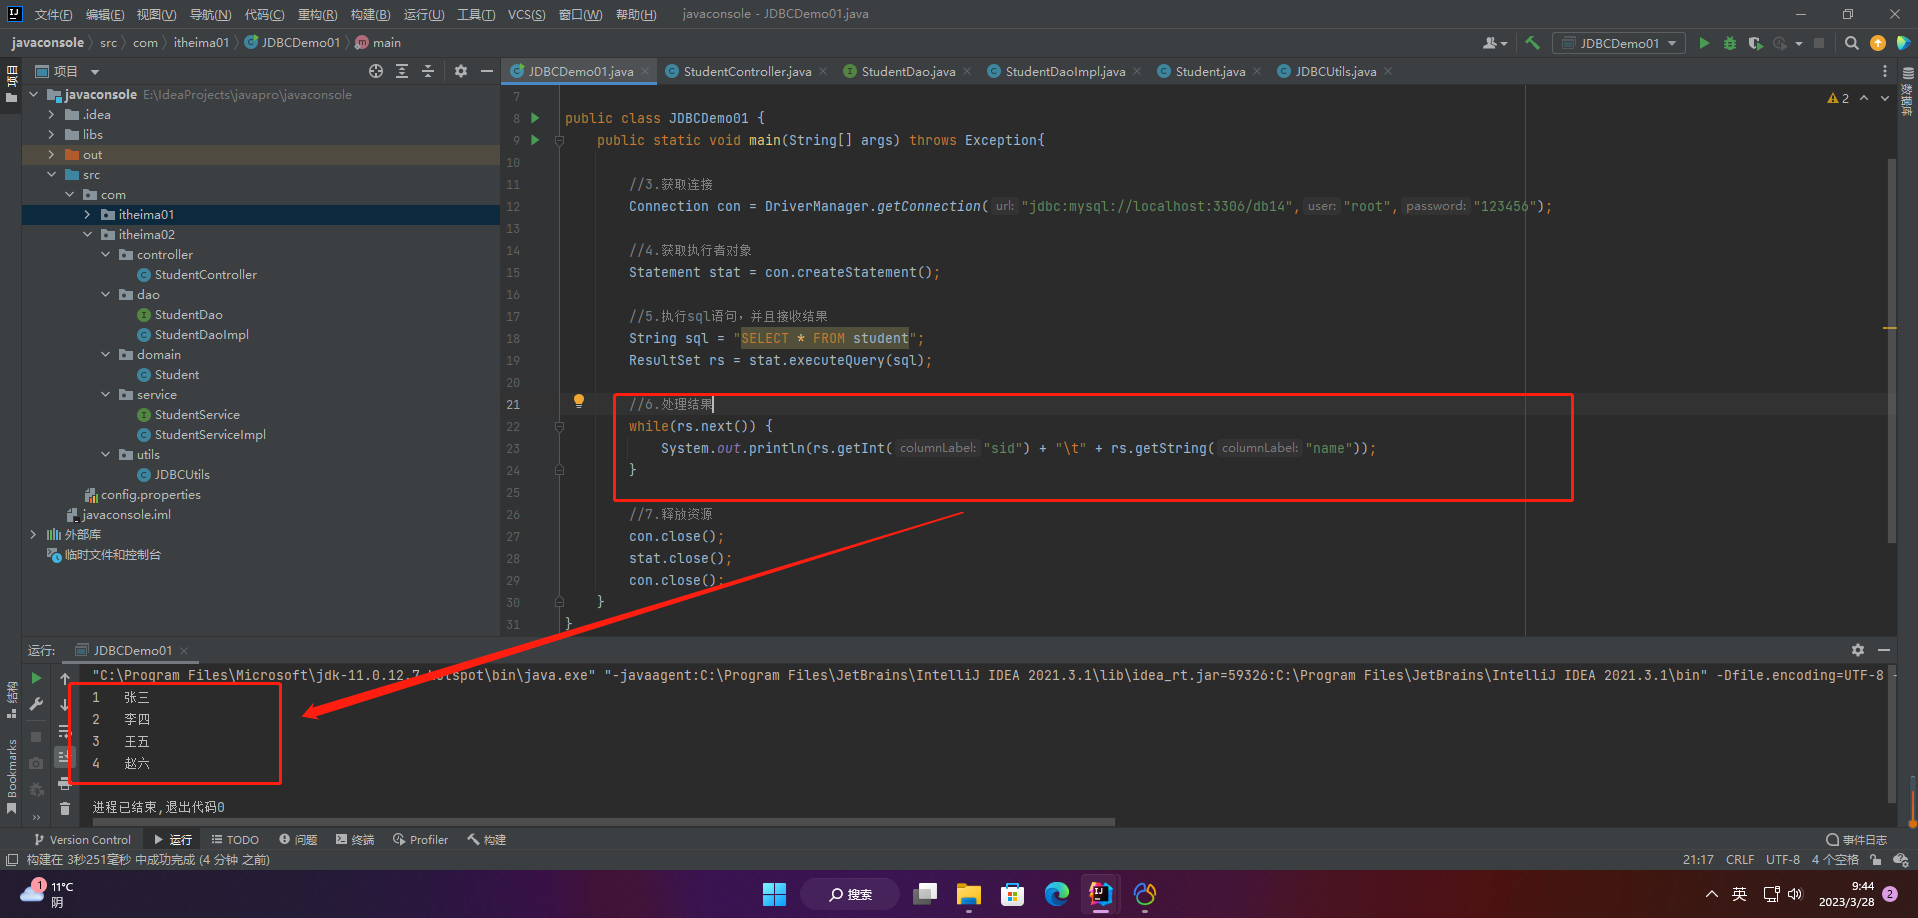Open the VCS menu
The height and width of the screenshot is (918, 1918).
coord(526,14)
